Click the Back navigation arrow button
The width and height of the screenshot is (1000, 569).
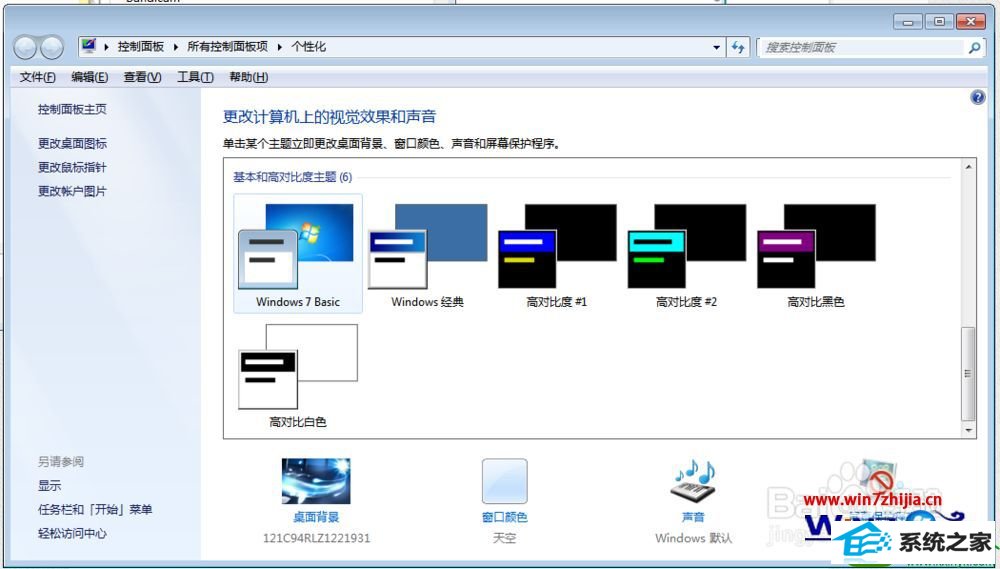tap(26, 47)
